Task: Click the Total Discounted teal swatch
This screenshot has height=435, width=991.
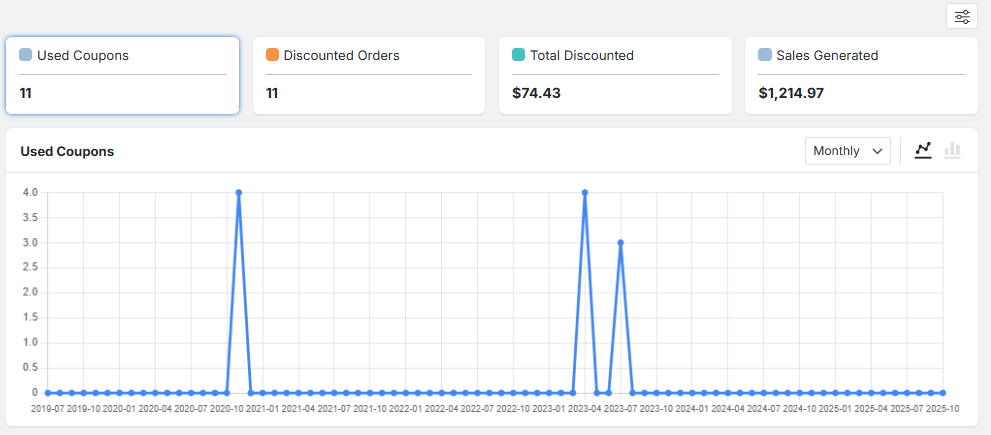Action: coord(518,56)
